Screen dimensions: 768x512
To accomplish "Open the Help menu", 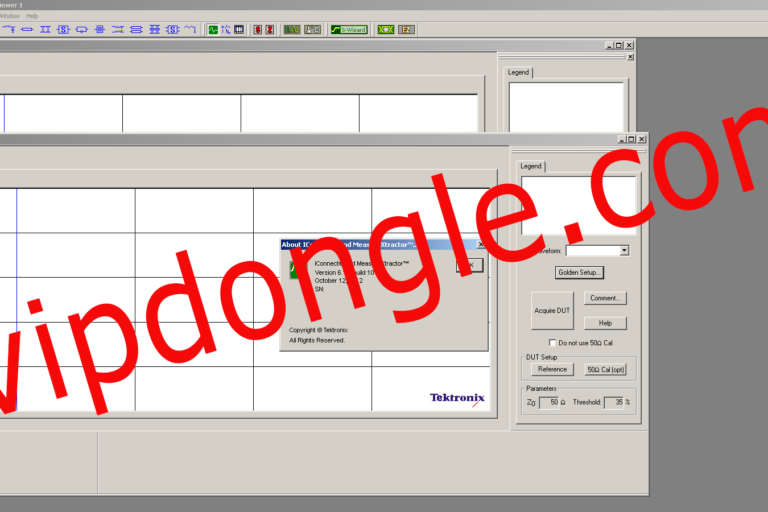I will [x=32, y=16].
